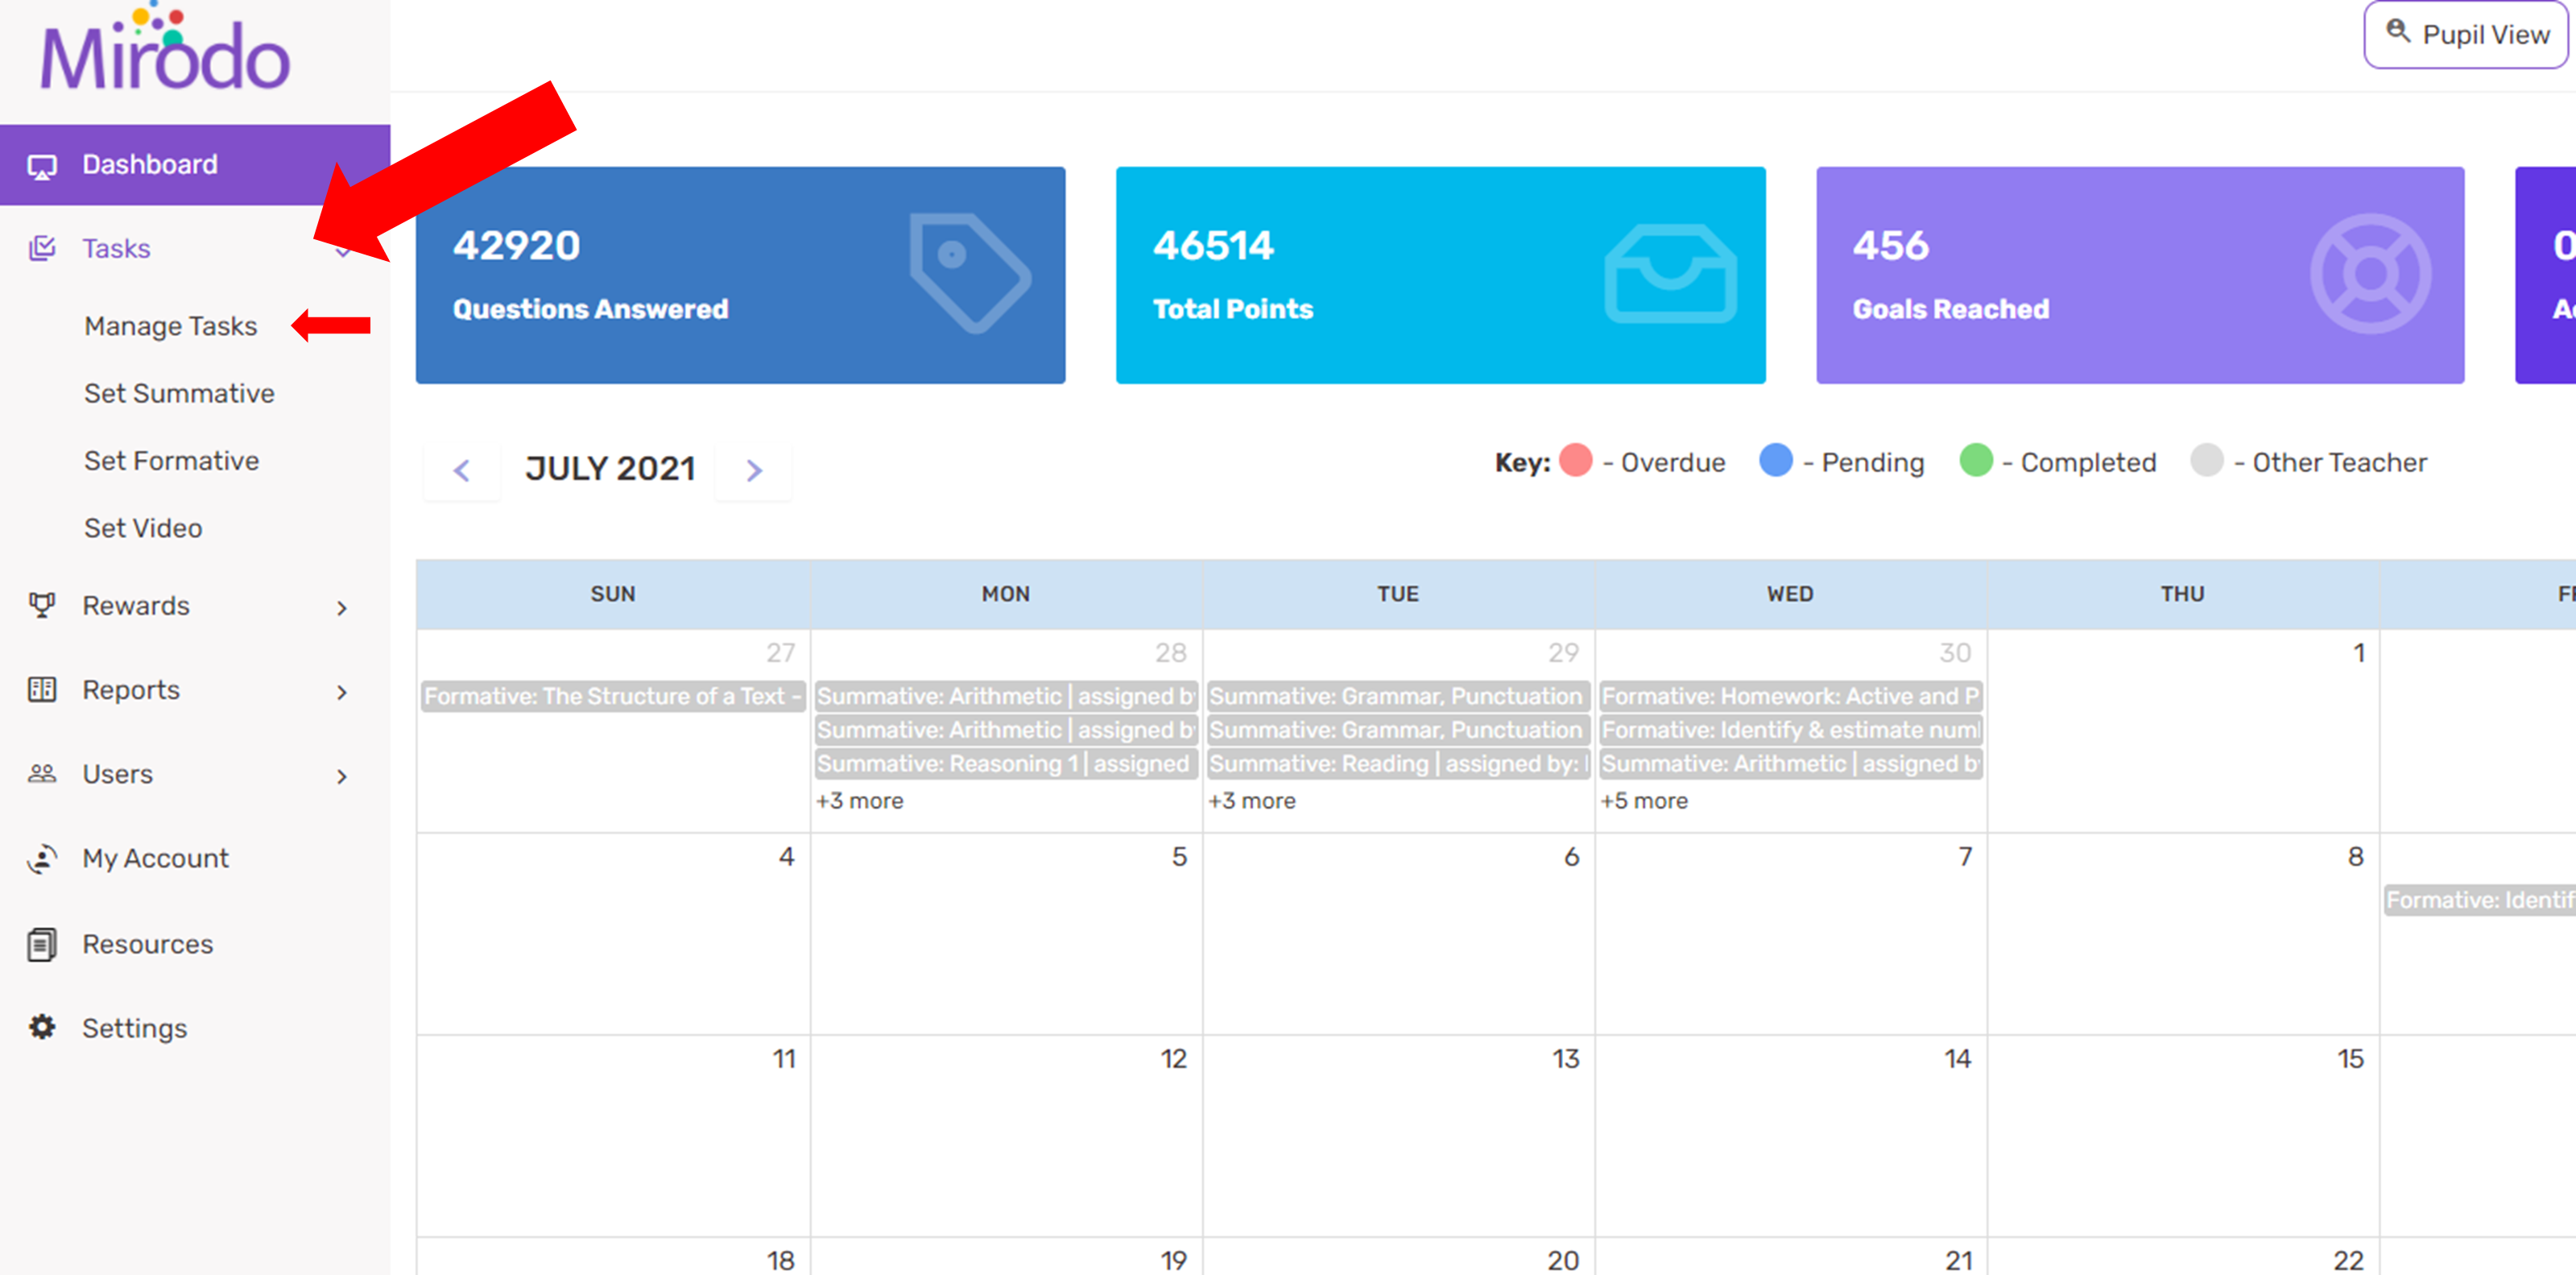Go to previous month with left chevron
Image resolution: width=2576 pixels, height=1275 pixels.
tap(462, 470)
